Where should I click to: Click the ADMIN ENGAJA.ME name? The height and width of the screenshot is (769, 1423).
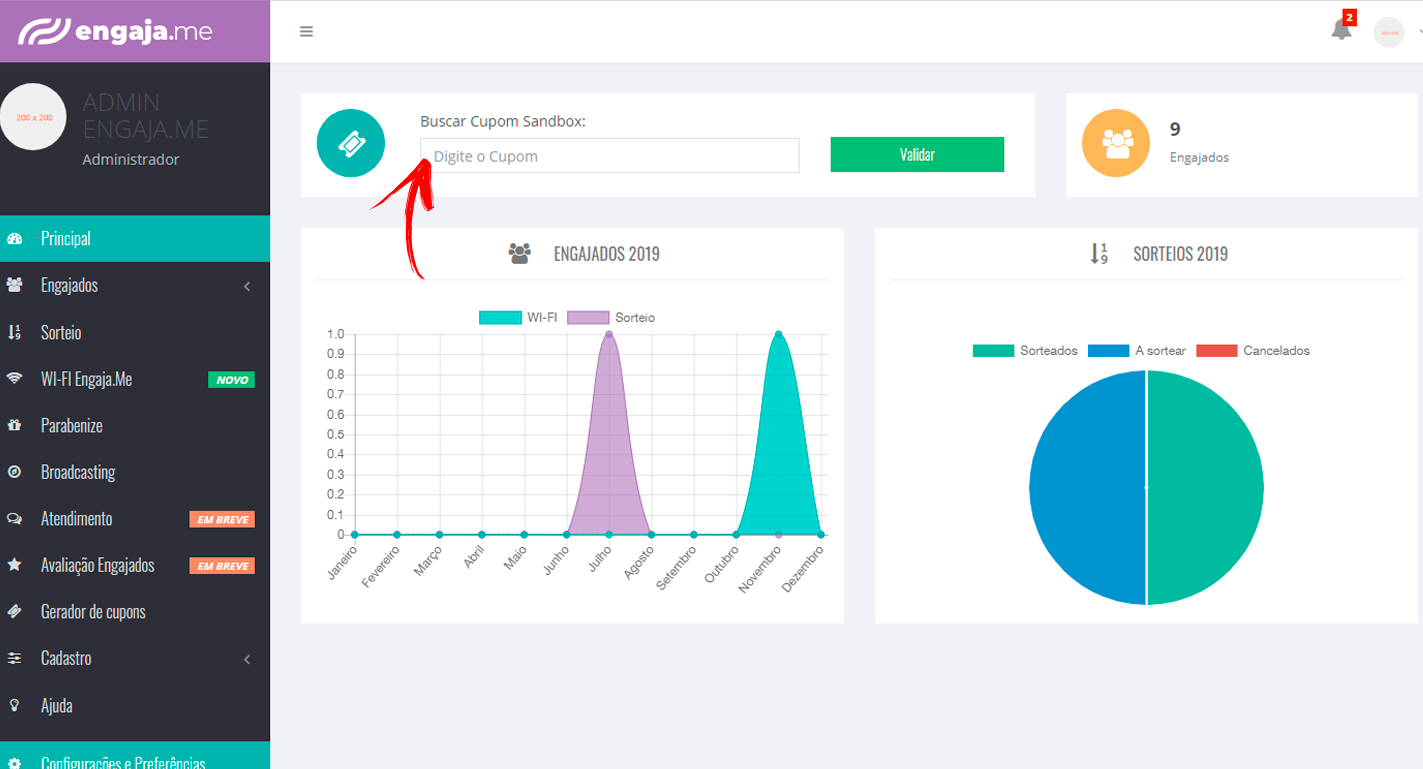click(146, 116)
